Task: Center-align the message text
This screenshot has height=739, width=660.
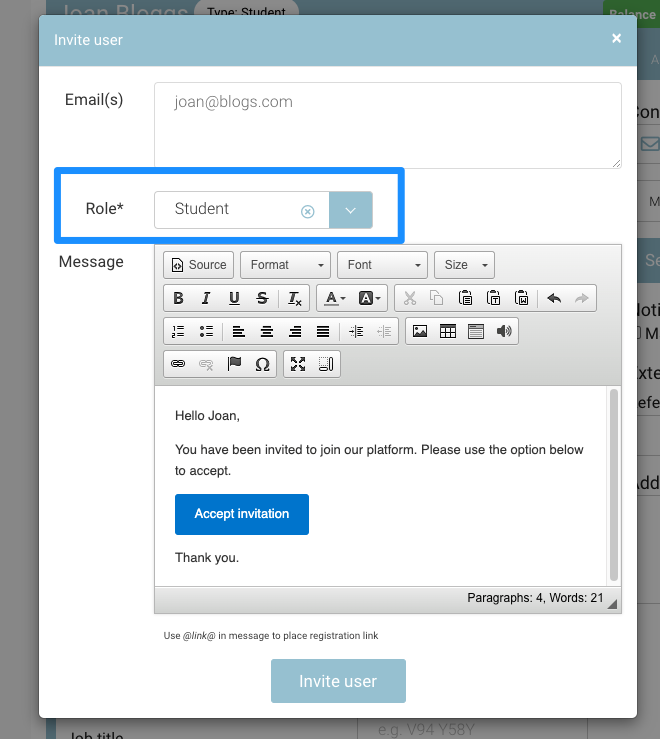Action: tap(266, 331)
